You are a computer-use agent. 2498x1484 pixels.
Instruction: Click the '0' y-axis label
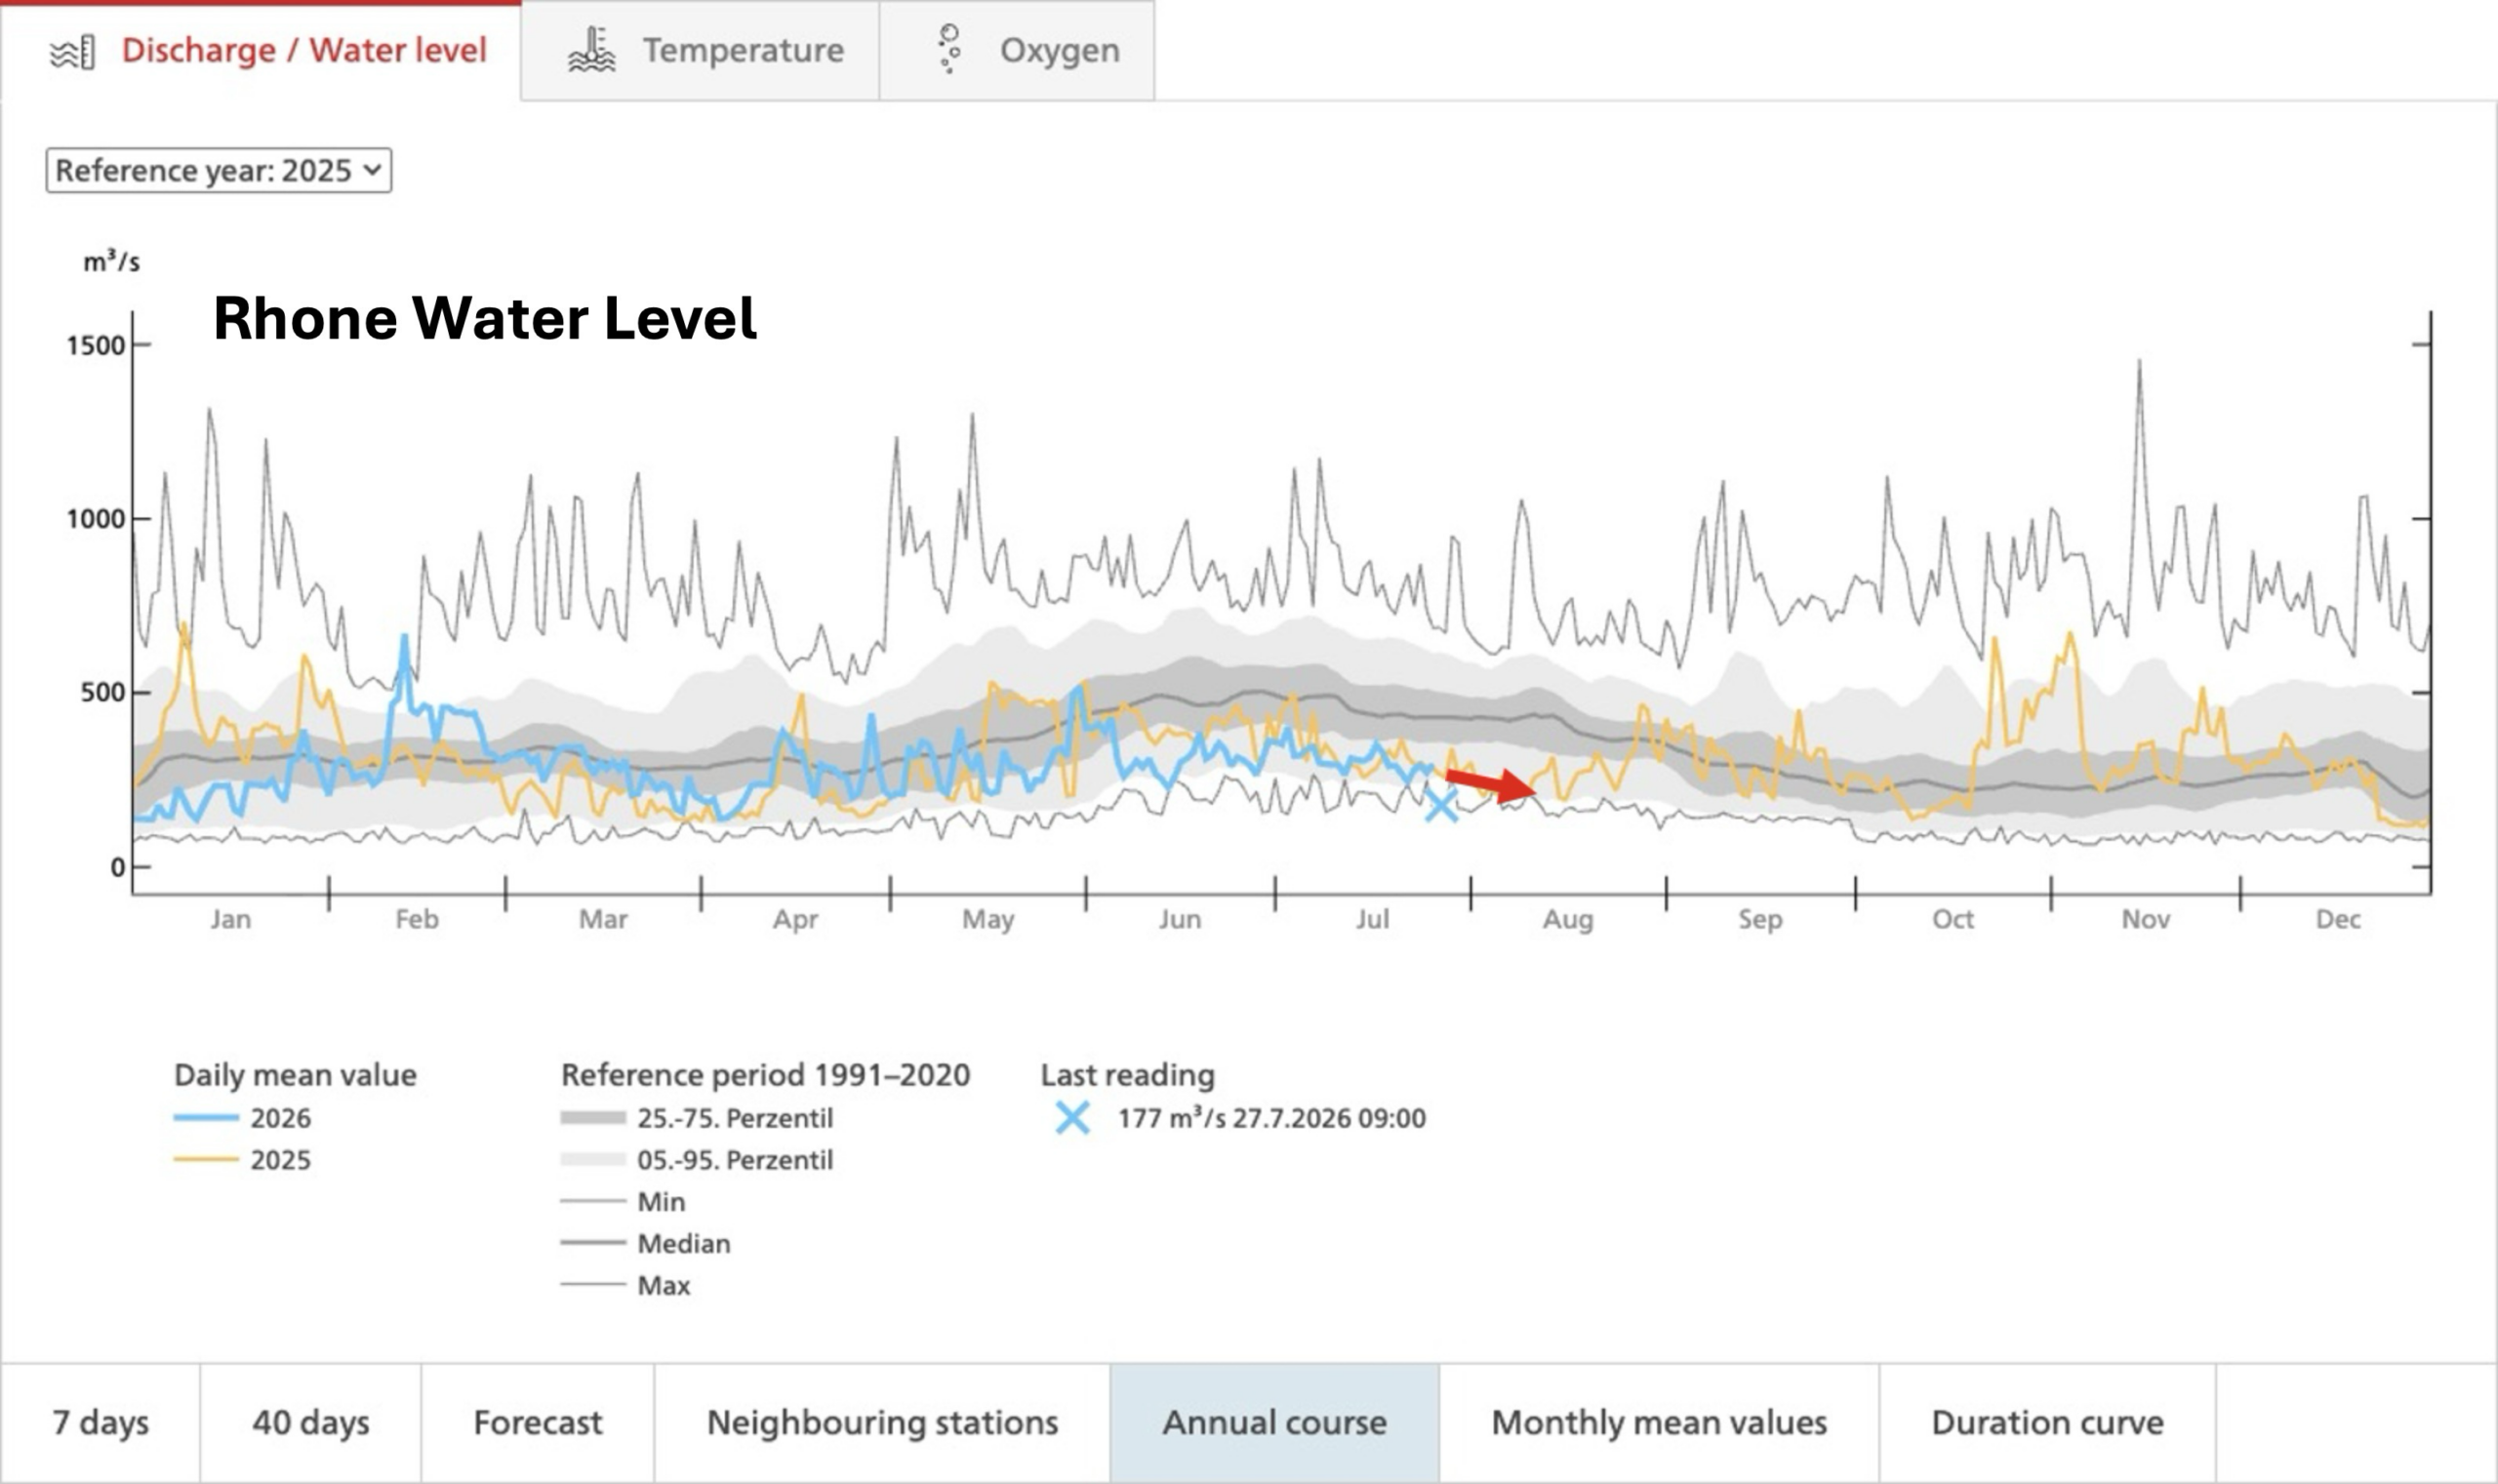[118, 867]
